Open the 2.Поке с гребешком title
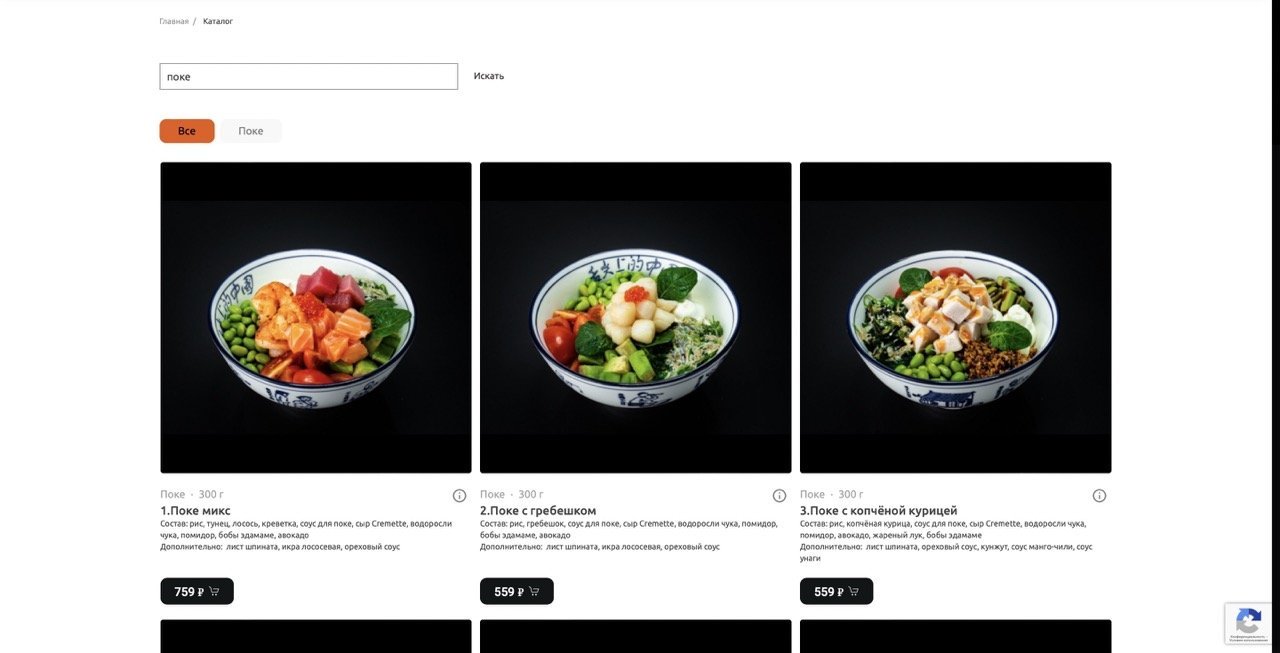This screenshot has height=653, width=1280. (x=538, y=511)
